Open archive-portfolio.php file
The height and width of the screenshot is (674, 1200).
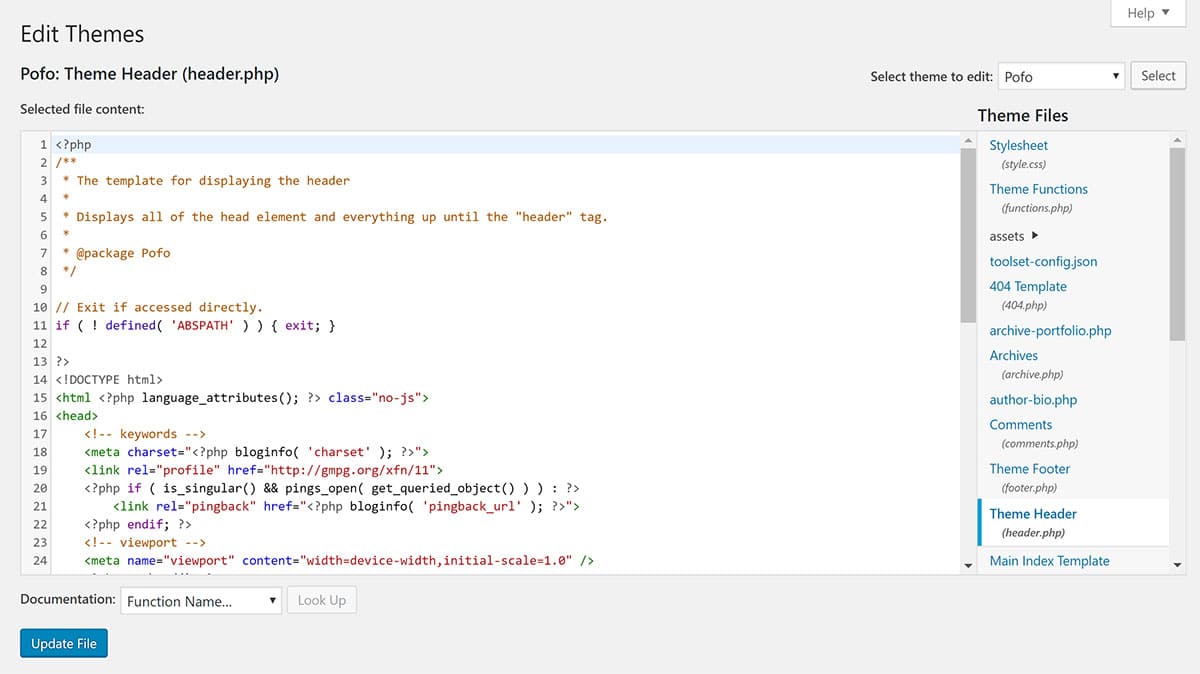click(x=1050, y=330)
